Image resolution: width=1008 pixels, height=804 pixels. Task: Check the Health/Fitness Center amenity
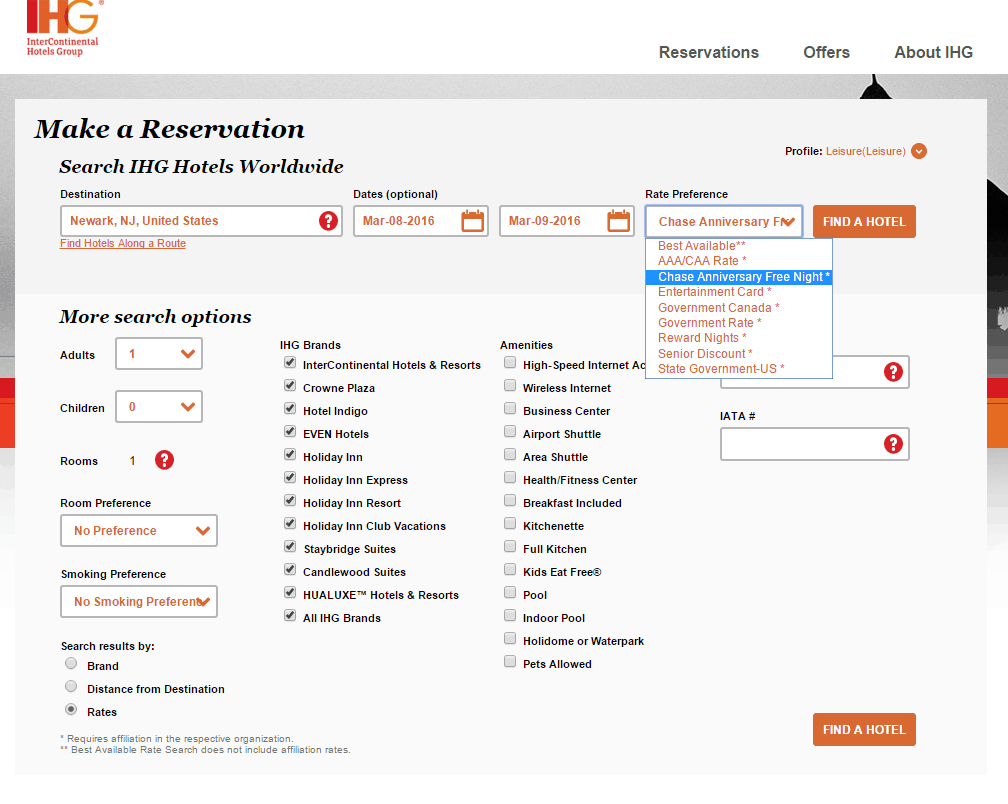pos(510,478)
